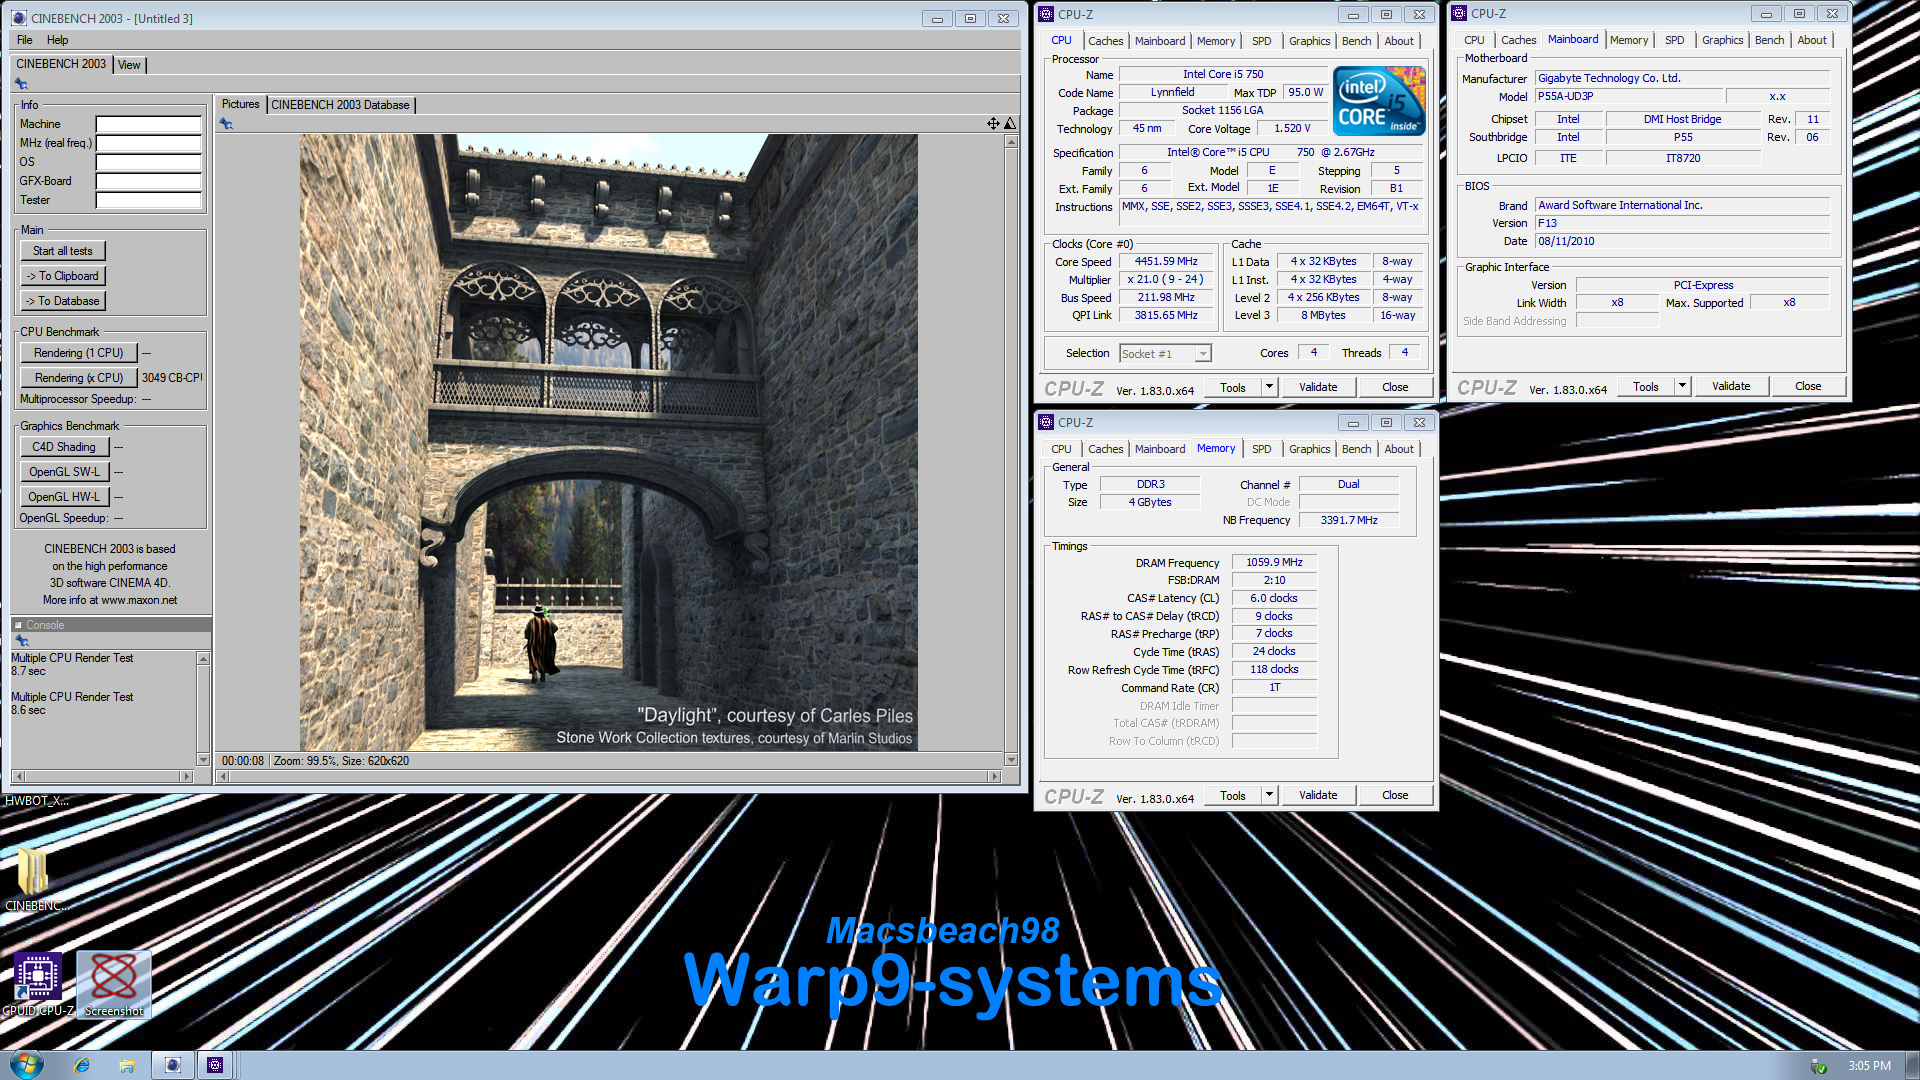Click the picture view's vertical scrollbar down arrow

1011,760
